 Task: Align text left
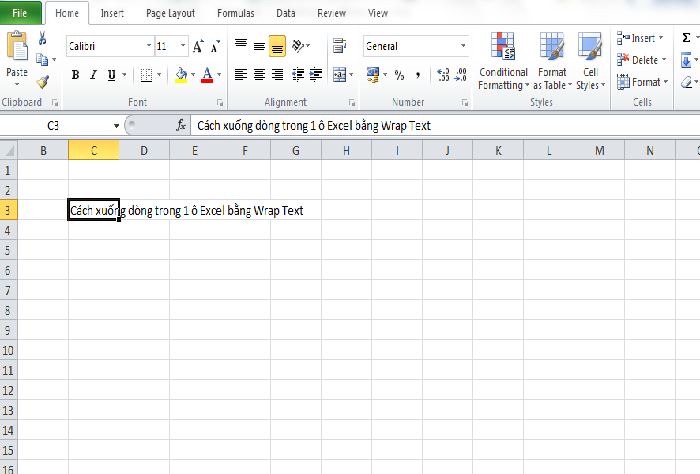pos(241,75)
